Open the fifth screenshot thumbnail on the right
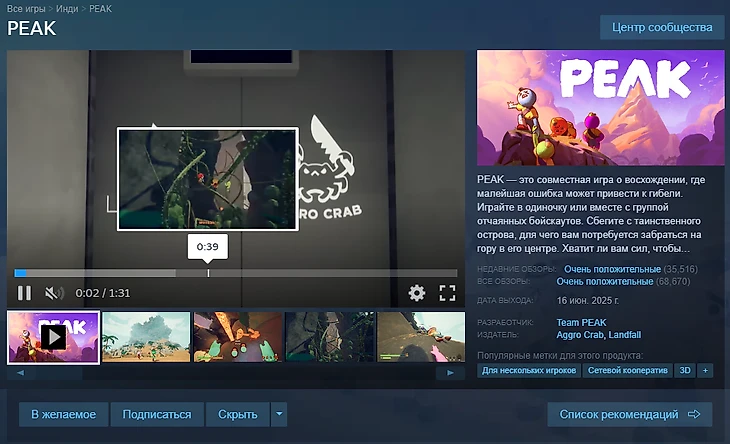Screen dimensions: 730x444 point(421,337)
